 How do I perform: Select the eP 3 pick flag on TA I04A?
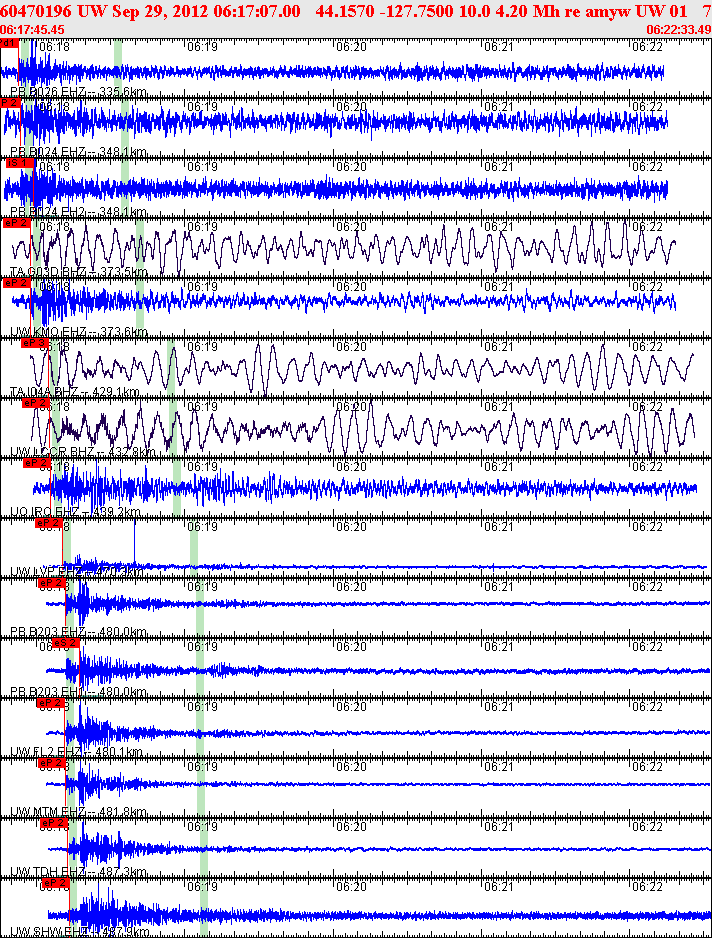[34, 343]
